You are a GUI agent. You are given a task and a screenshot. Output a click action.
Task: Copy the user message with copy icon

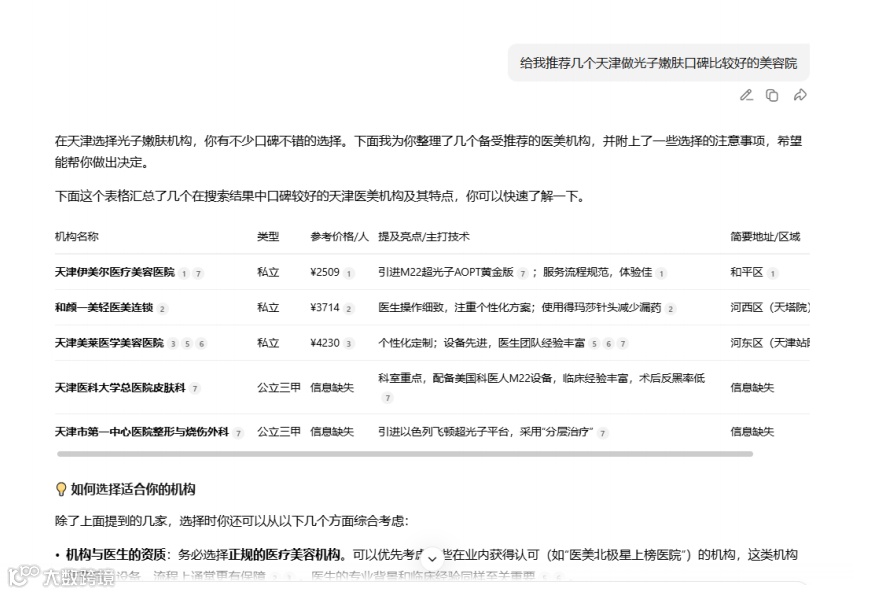[x=772, y=96]
